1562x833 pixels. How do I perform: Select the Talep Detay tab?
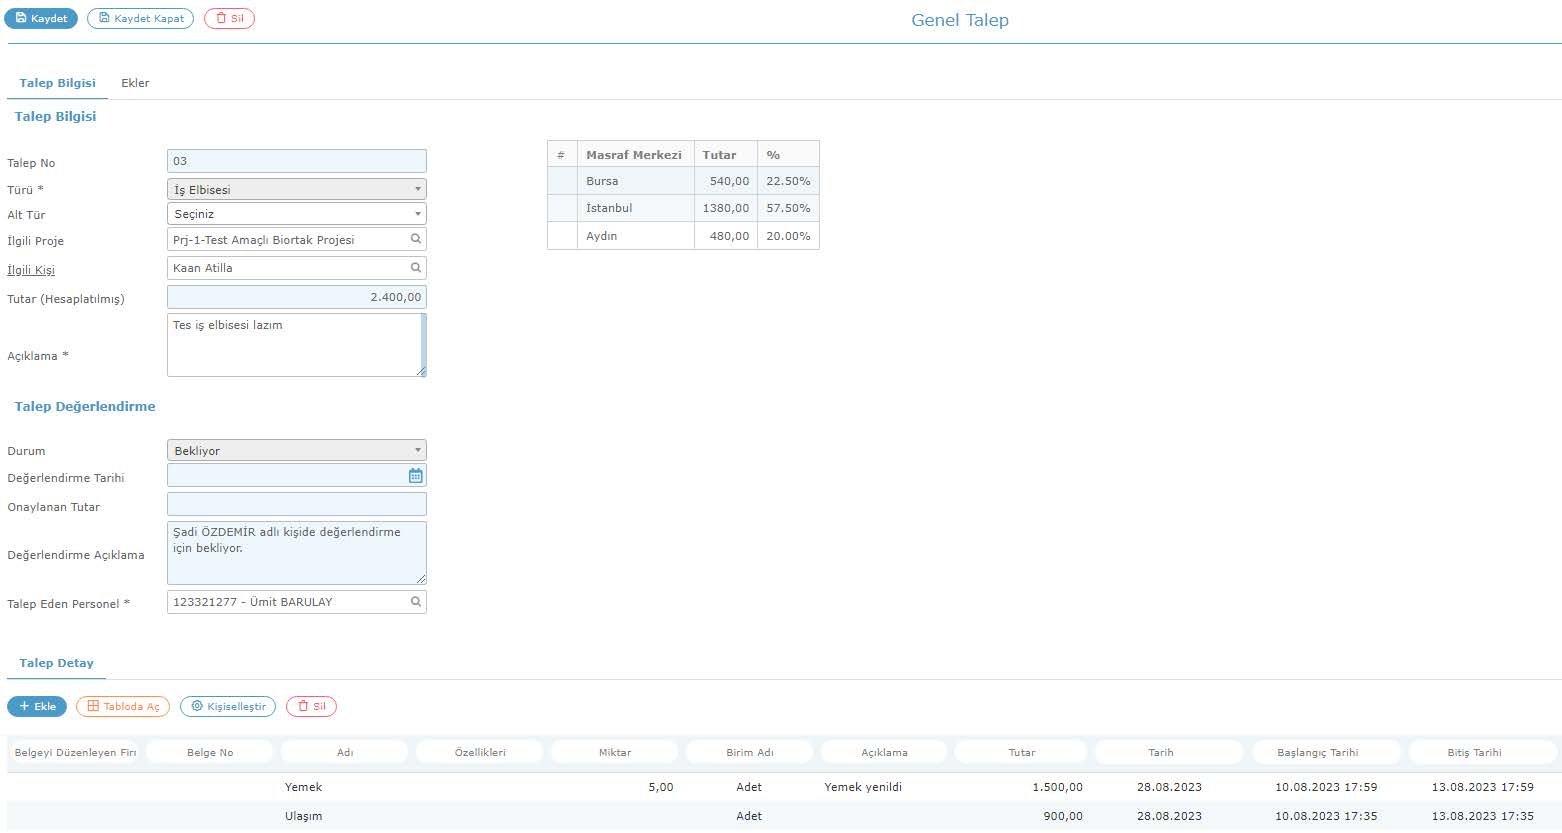(56, 663)
